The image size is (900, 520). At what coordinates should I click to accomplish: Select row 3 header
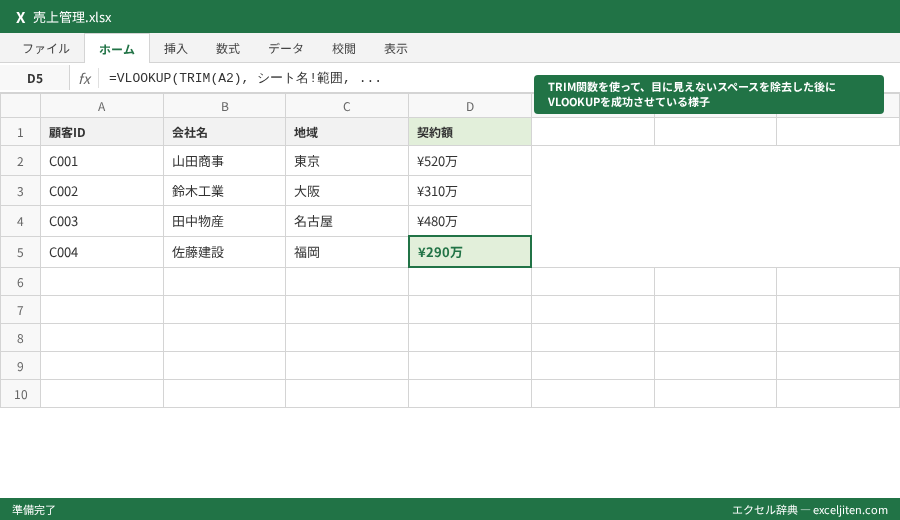click(20, 191)
